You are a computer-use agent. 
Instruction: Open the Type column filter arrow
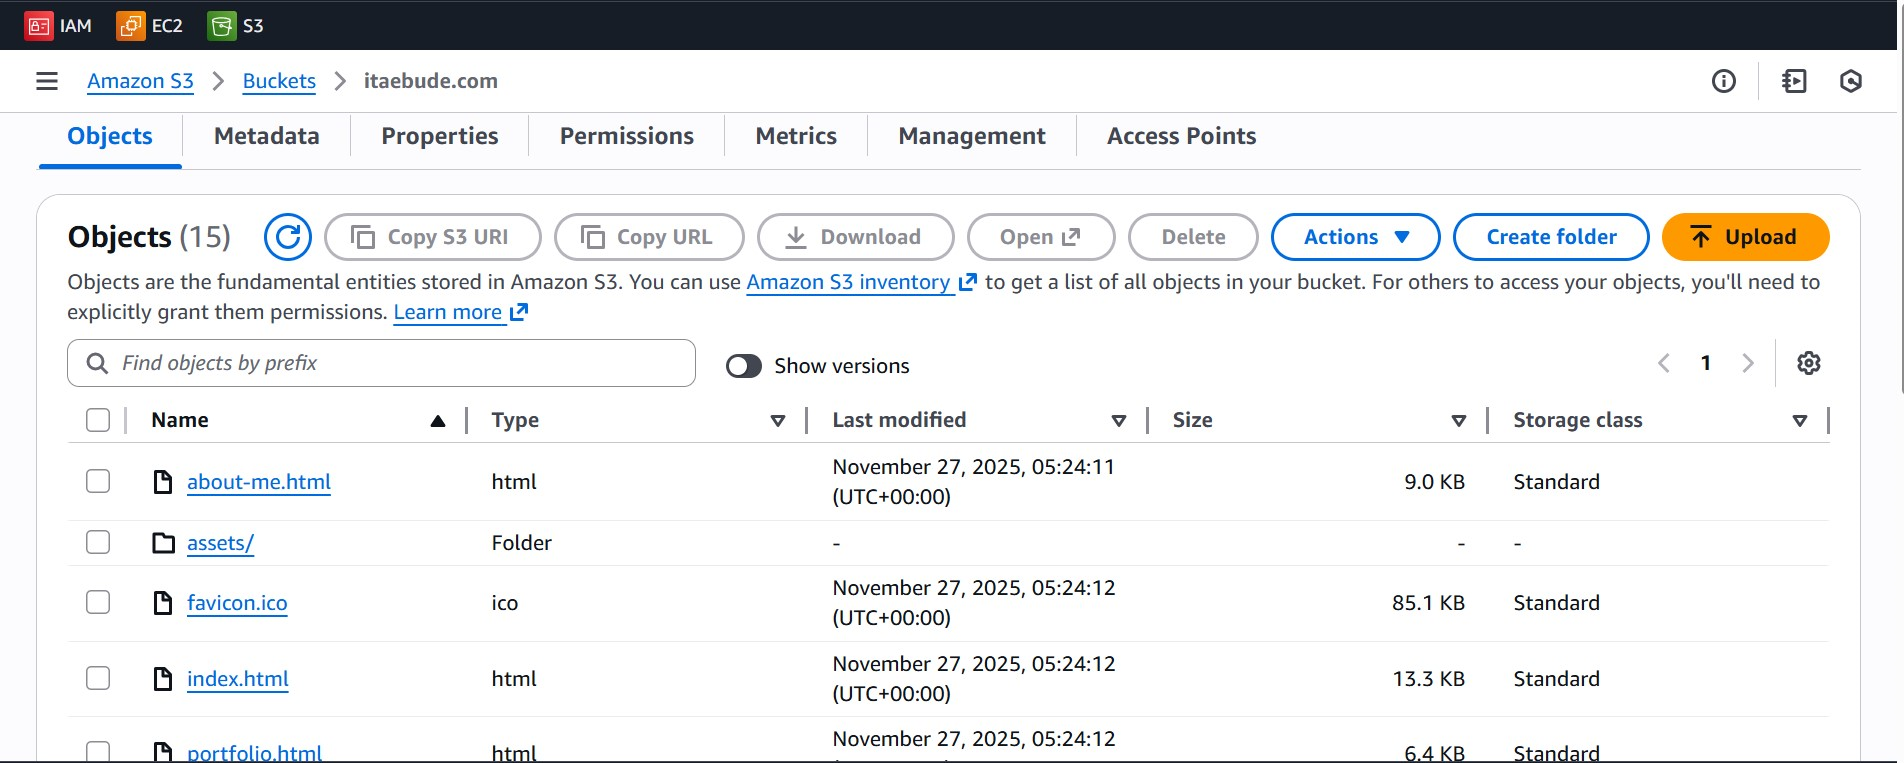pyautogui.click(x=778, y=421)
